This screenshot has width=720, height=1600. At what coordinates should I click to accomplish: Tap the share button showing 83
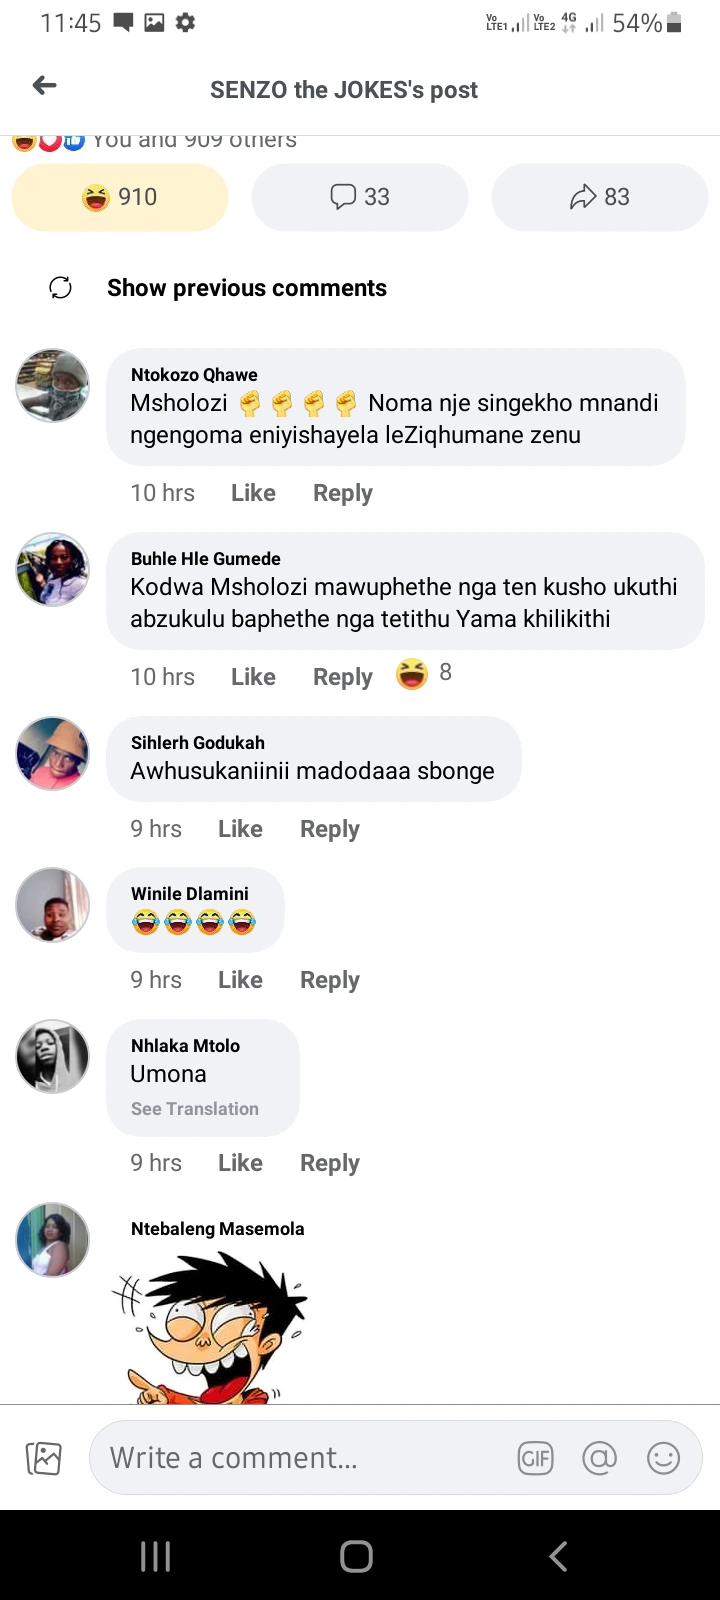[600, 197]
